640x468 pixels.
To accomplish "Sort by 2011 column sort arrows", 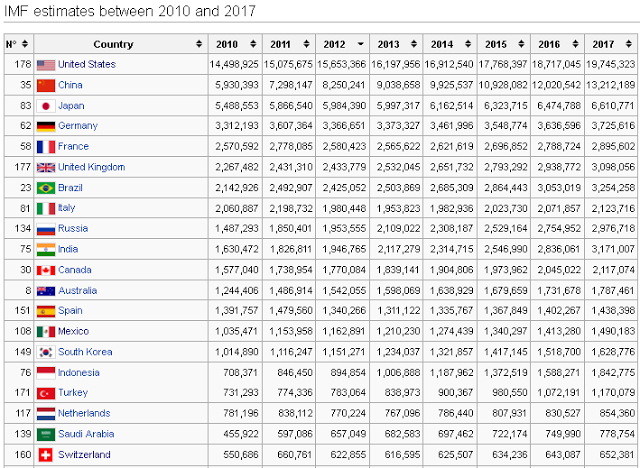I will [306, 44].
